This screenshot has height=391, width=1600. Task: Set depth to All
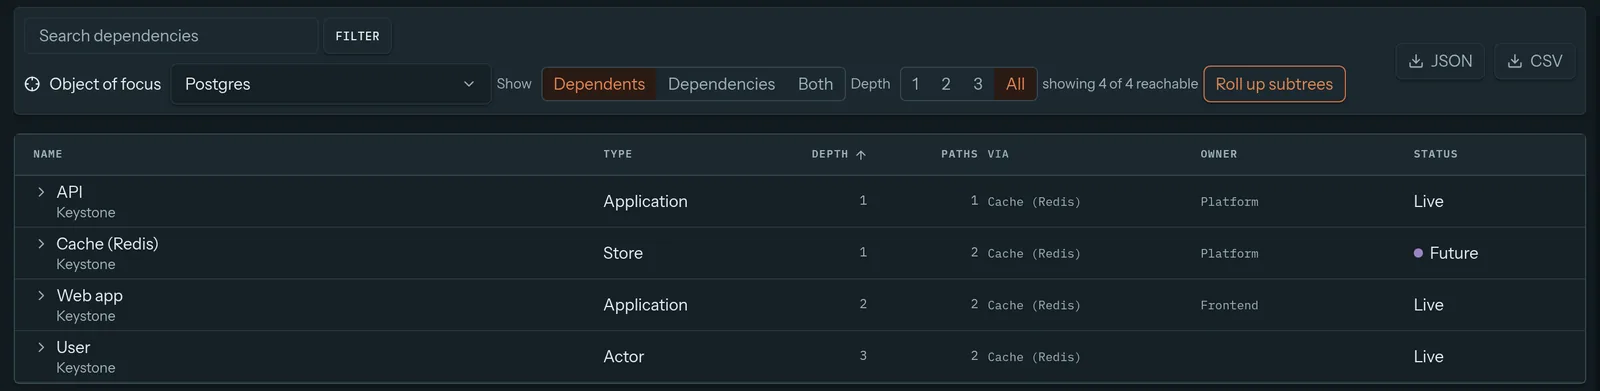[x=1015, y=84]
